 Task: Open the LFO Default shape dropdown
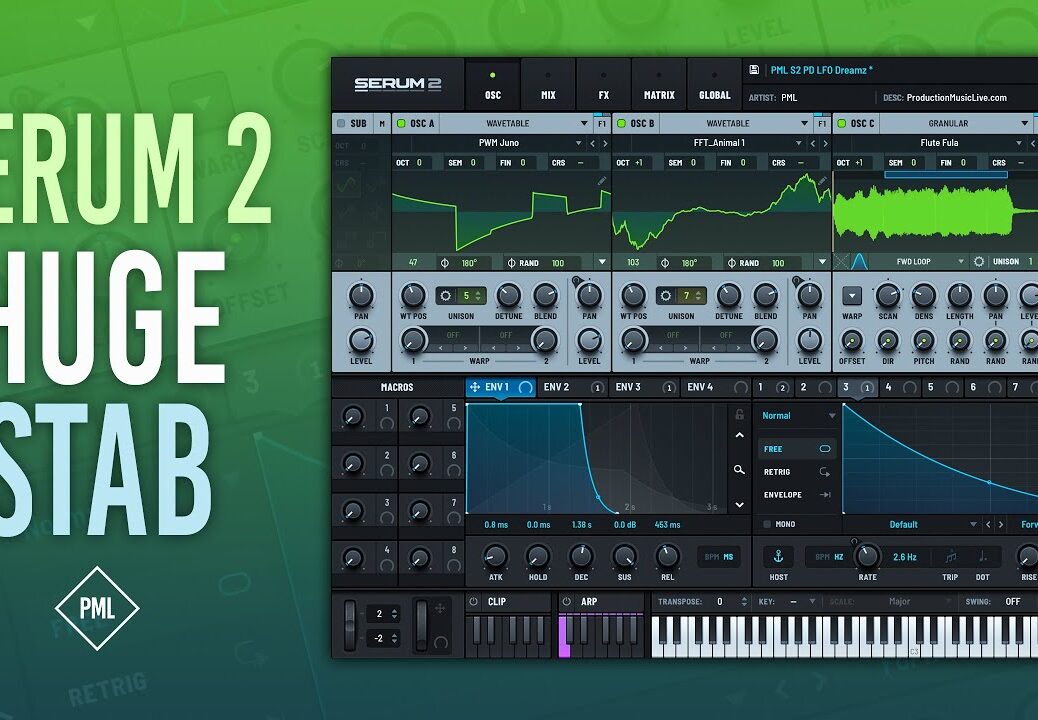coord(912,524)
